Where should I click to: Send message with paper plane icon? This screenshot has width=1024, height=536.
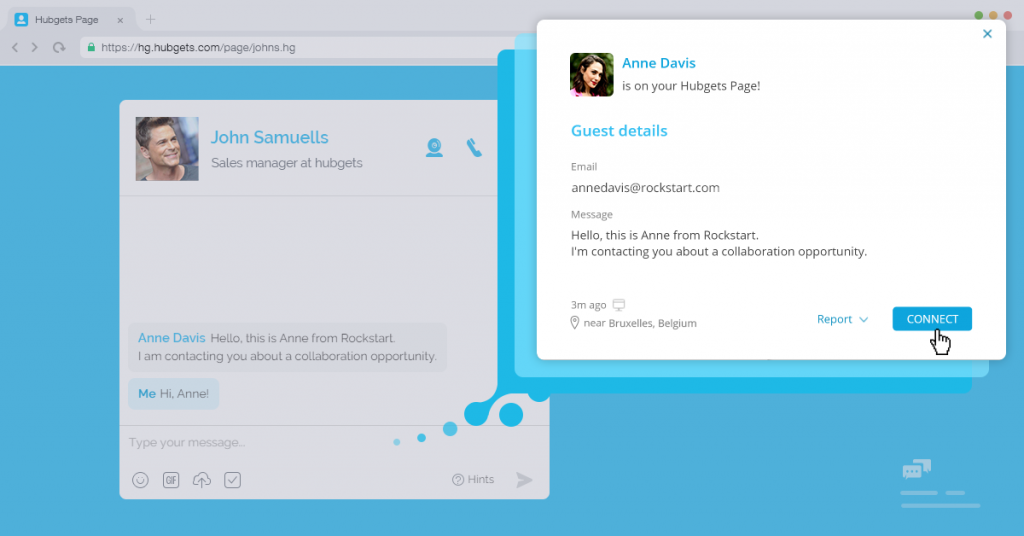tap(524, 480)
